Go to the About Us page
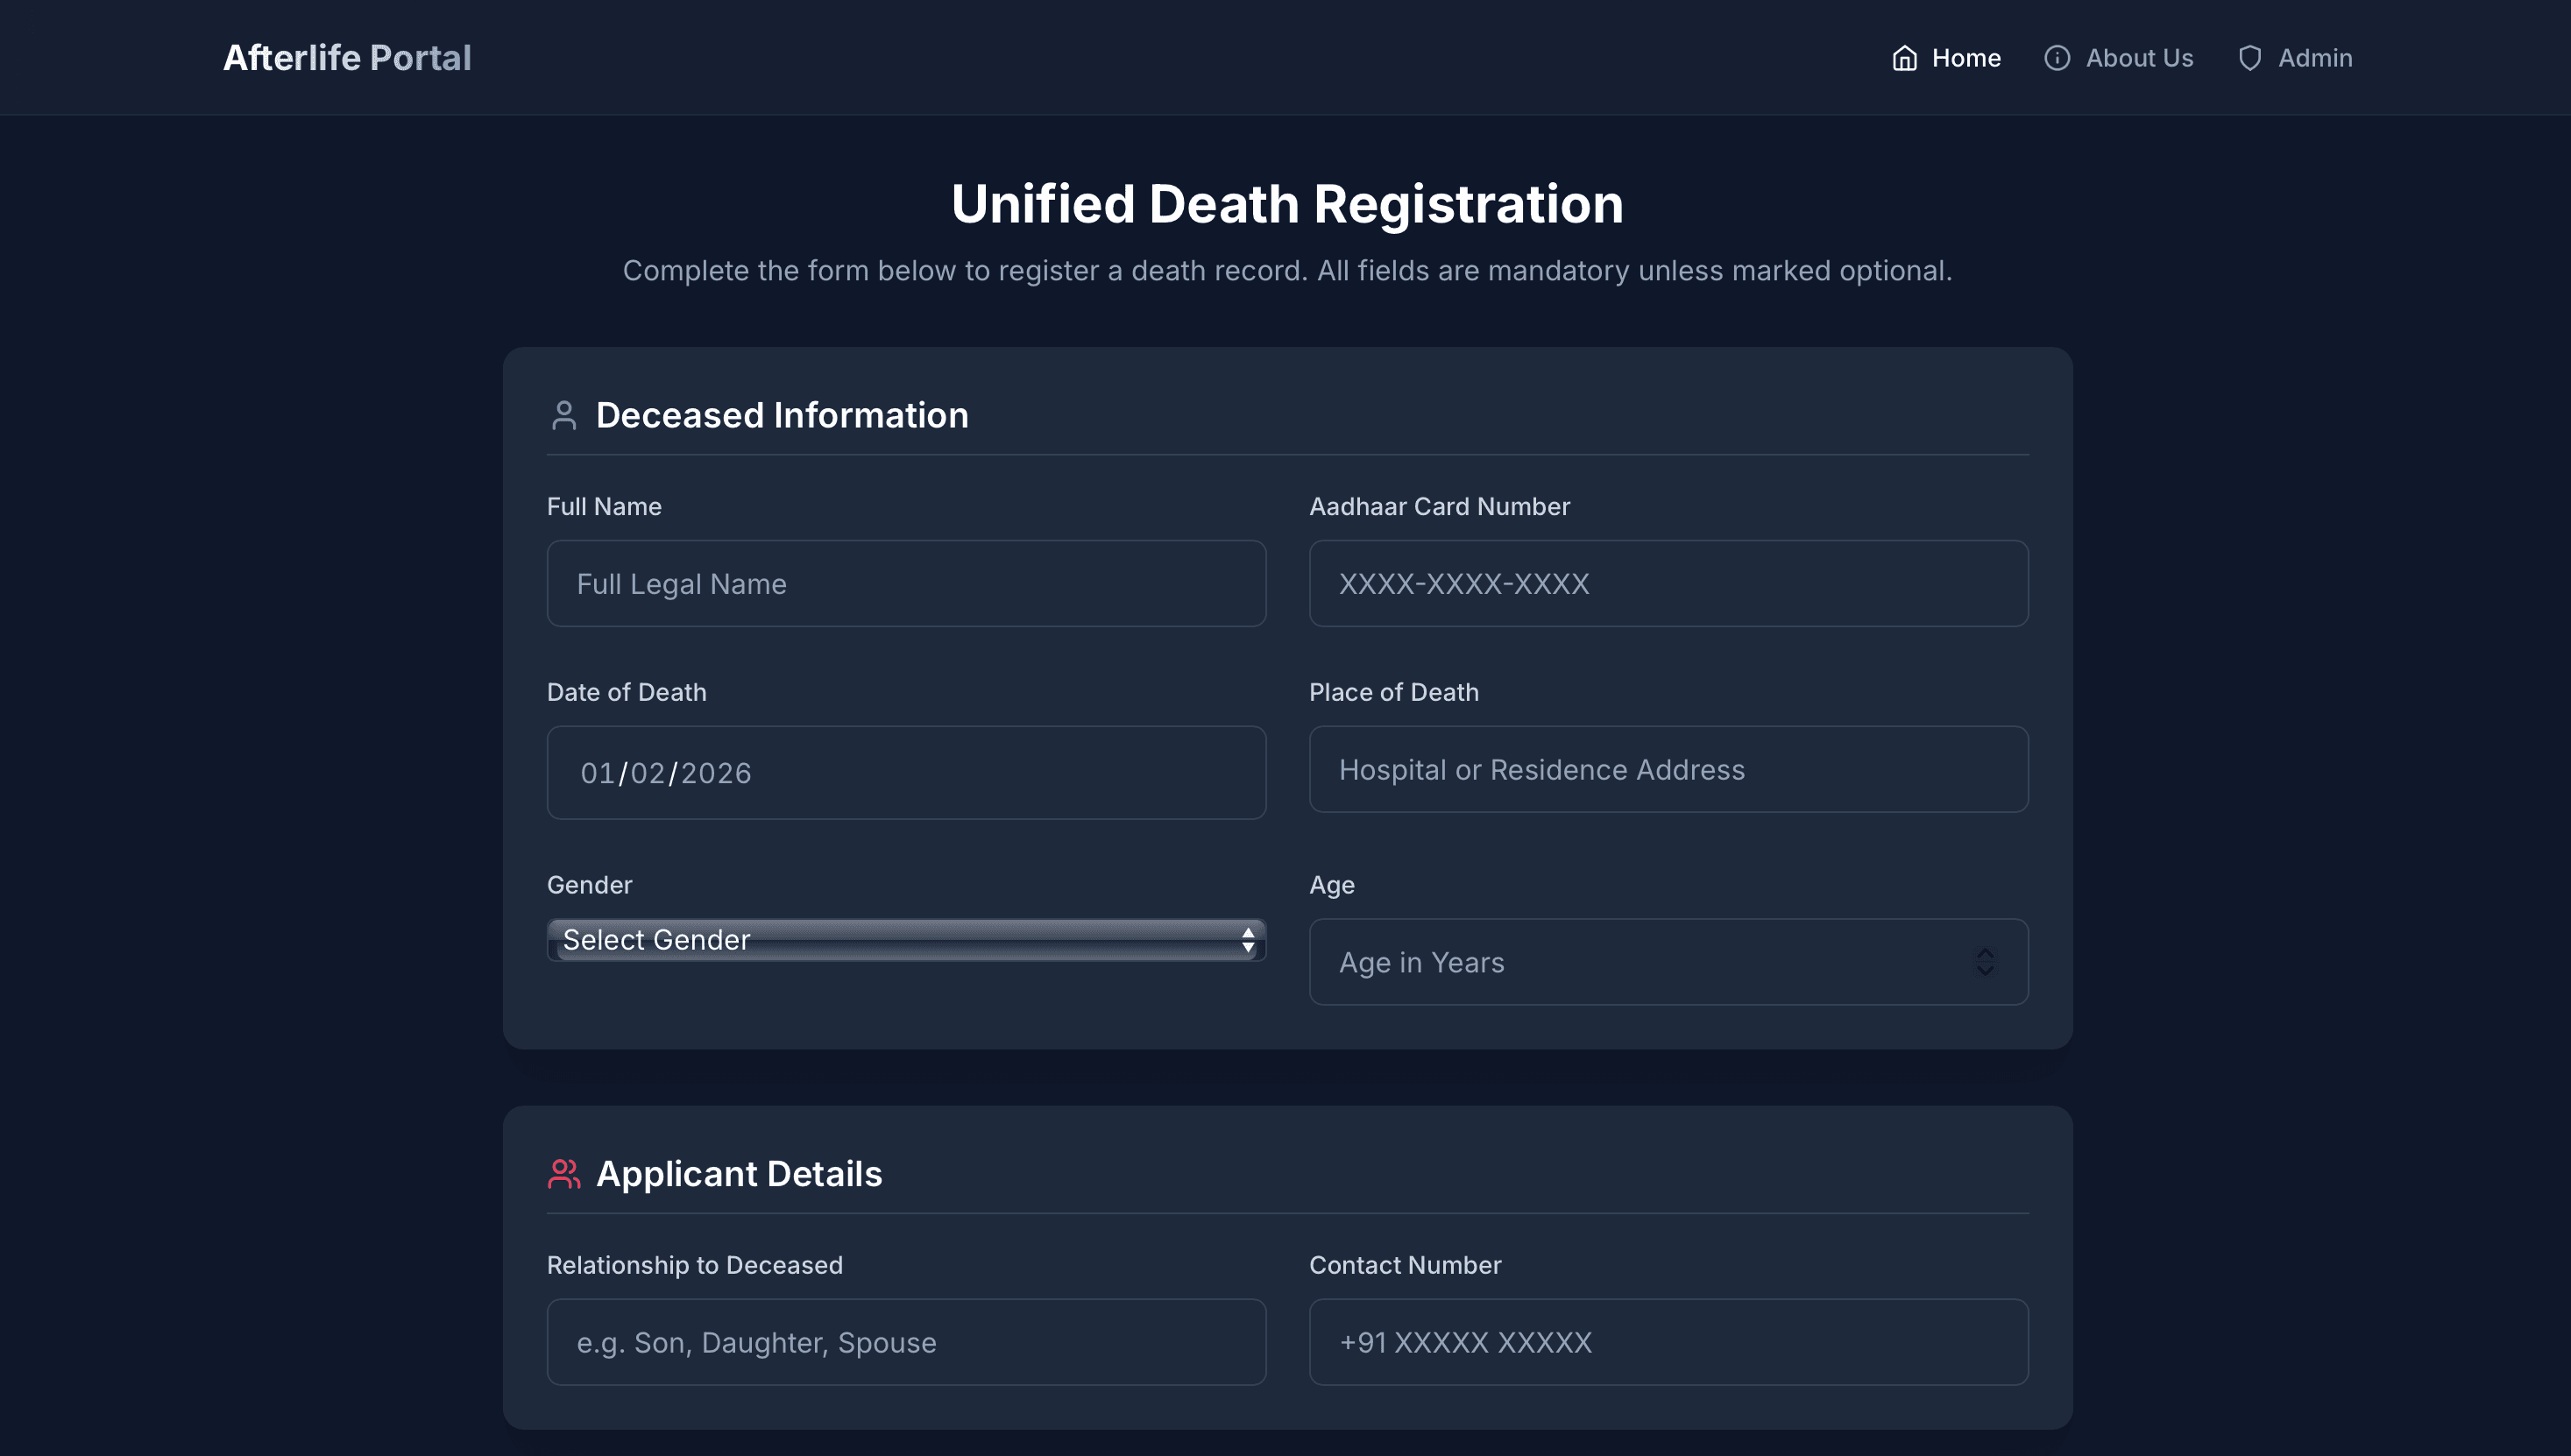The width and height of the screenshot is (2571, 1456). point(2138,58)
